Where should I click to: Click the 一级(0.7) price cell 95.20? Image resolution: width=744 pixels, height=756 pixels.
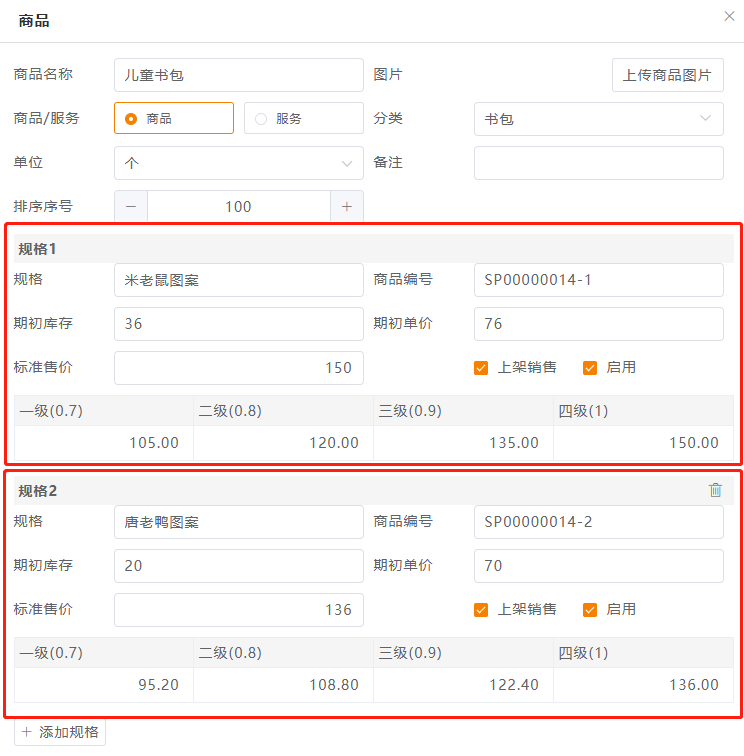pos(104,685)
